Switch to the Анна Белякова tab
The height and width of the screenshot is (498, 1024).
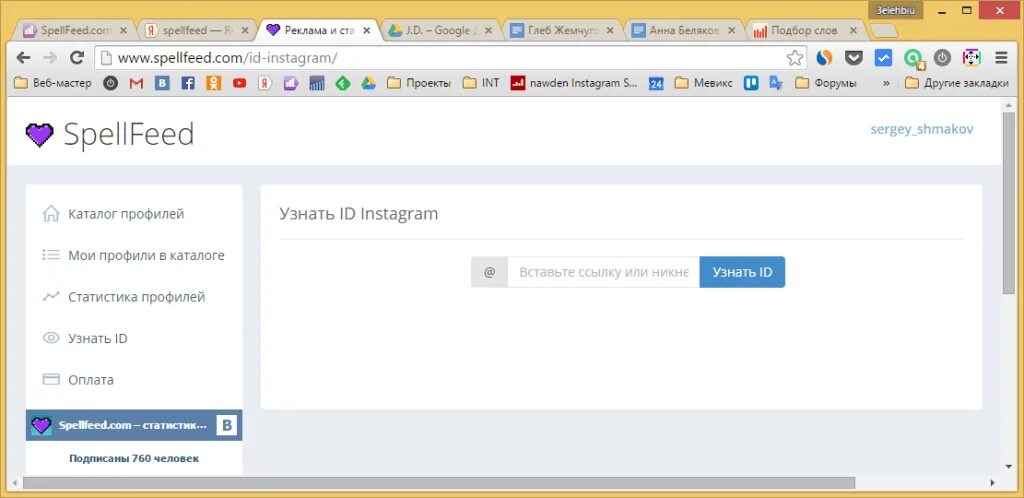682,30
